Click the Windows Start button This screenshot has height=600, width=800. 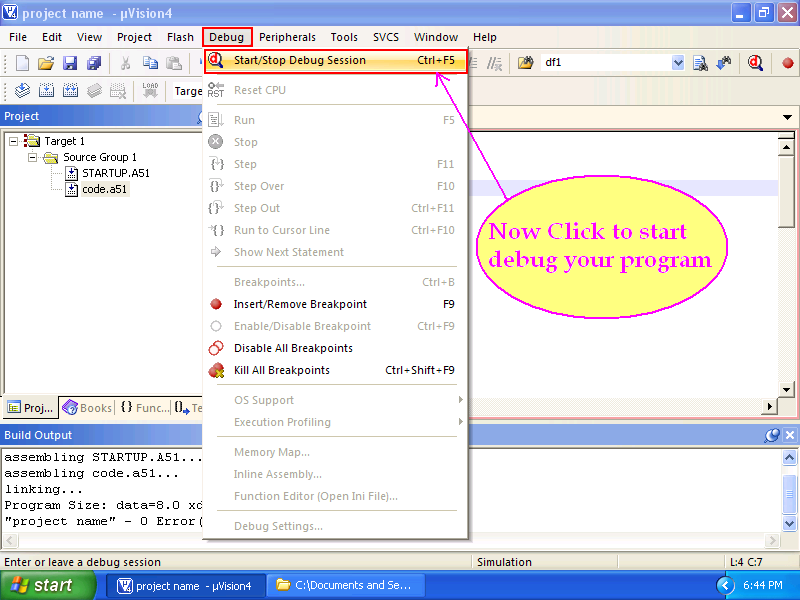pyautogui.click(x=45, y=585)
